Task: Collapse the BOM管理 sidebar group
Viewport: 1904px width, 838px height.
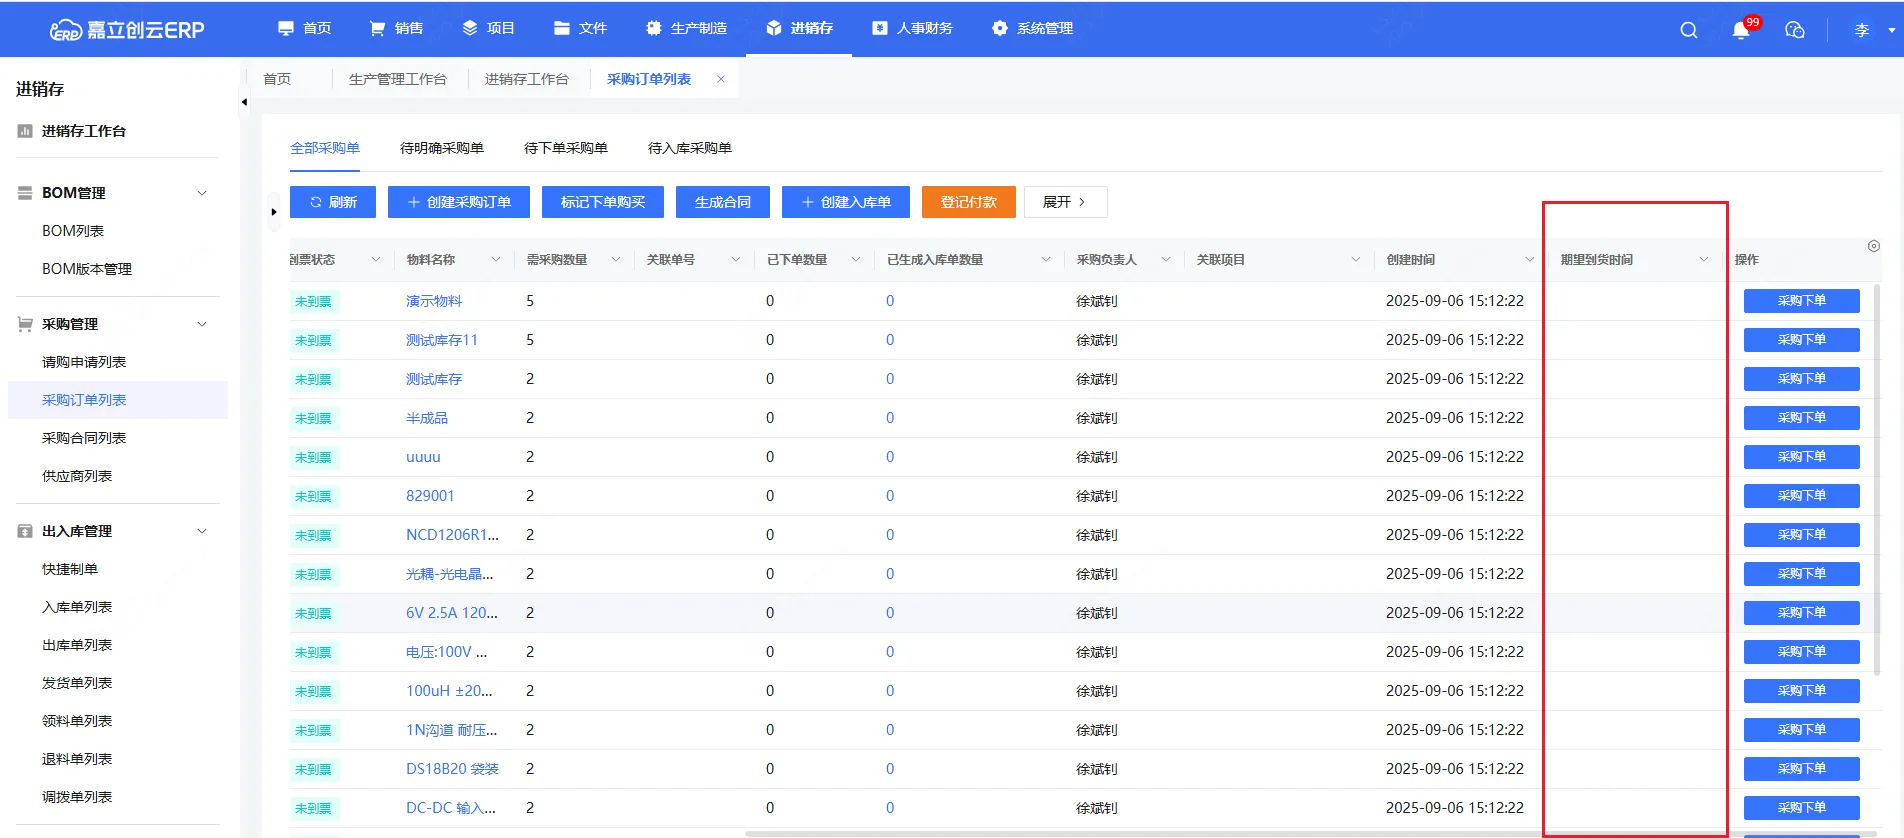Action: pyautogui.click(x=202, y=193)
